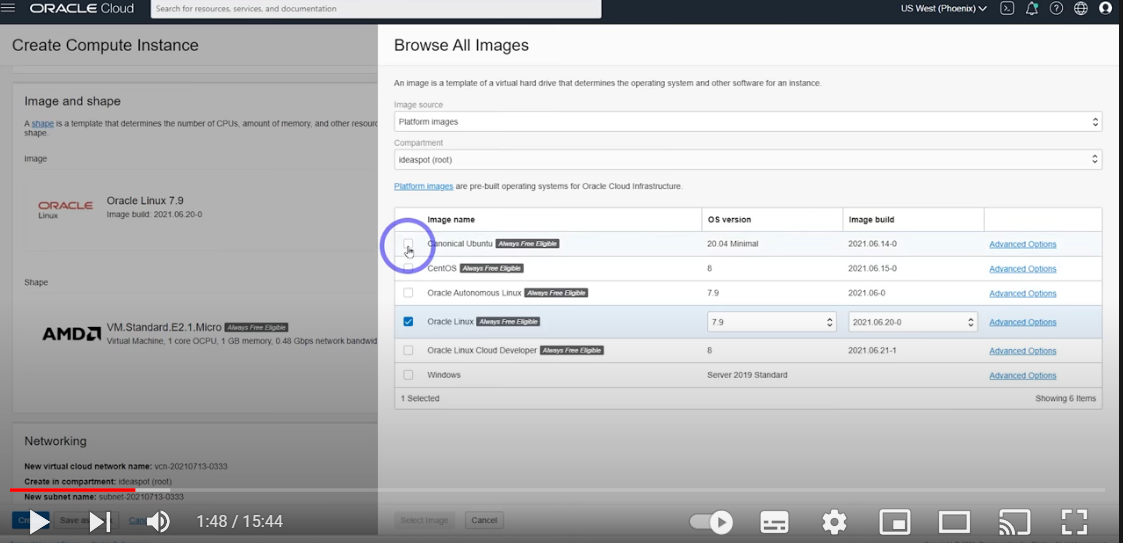Follow the Platform images link
The height and width of the screenshot is (543, 1123).
[423, 186]
